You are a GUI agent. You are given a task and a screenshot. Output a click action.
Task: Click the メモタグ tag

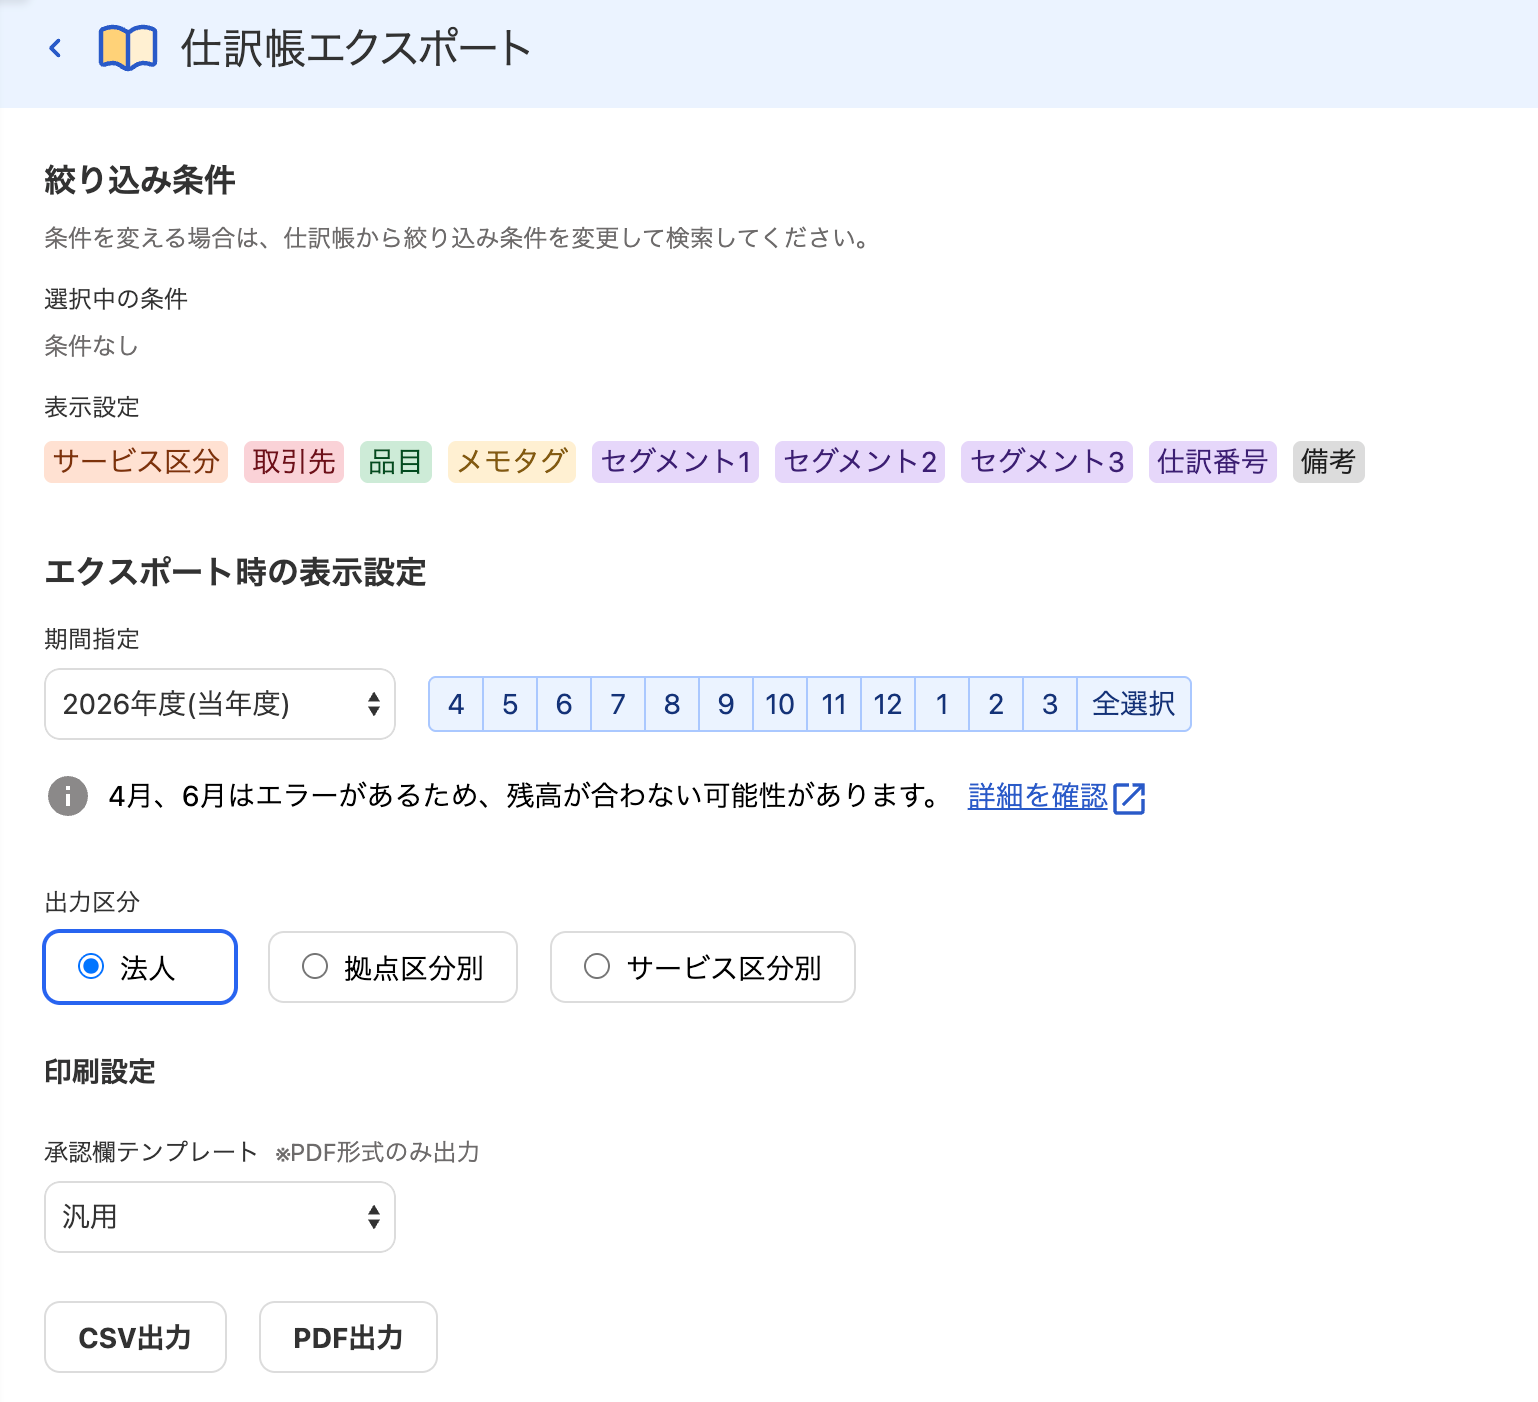pos(512,462)
